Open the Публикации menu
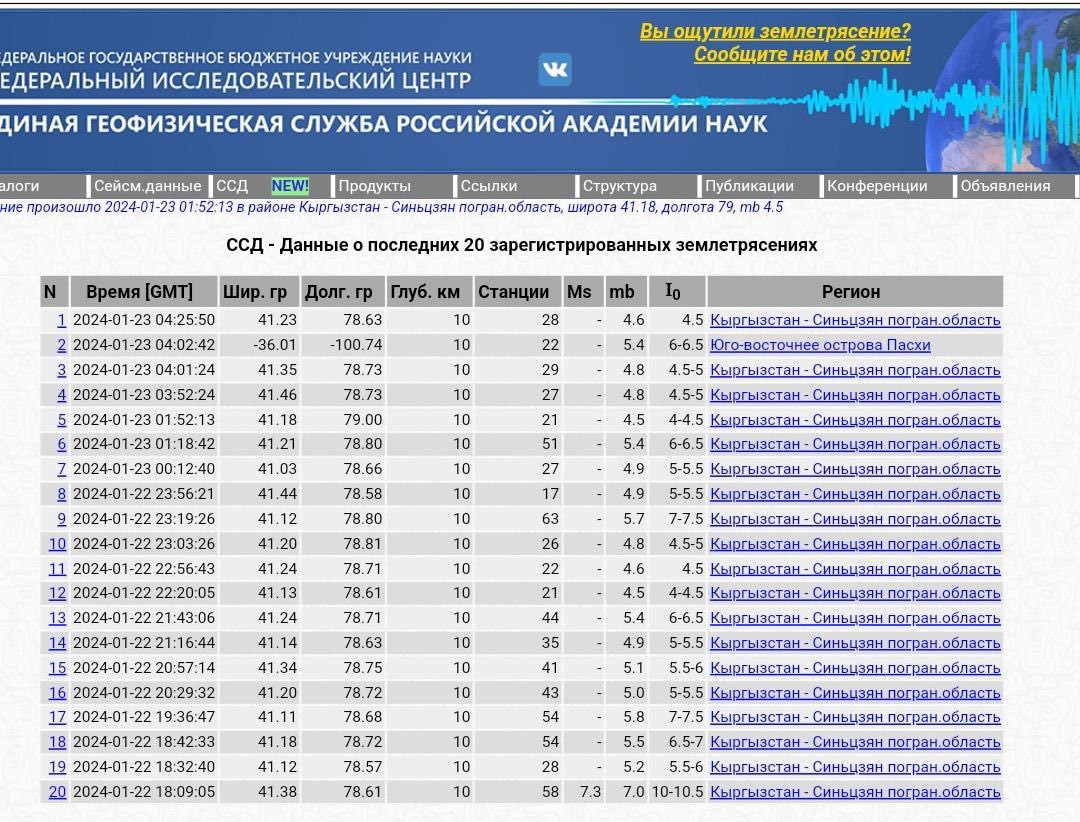 coord(749,186)
